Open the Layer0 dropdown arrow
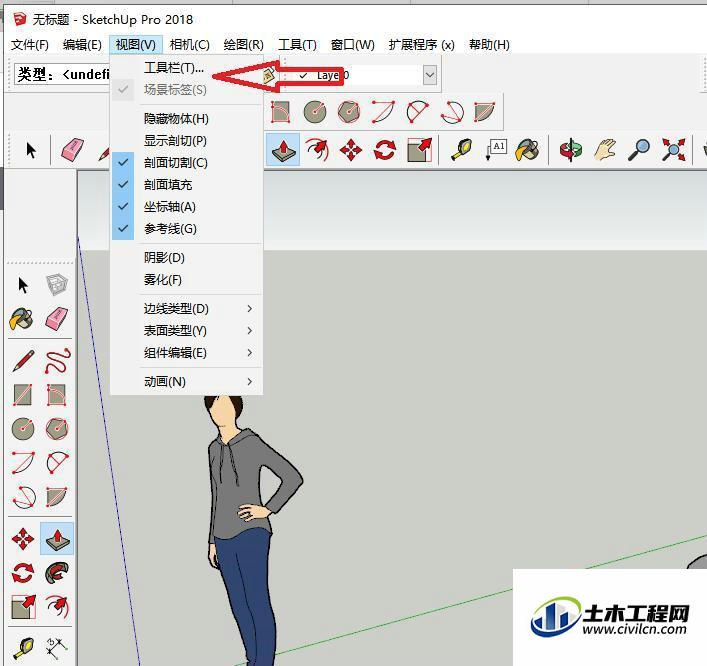707x666 pixels. (x=430, y=75)
